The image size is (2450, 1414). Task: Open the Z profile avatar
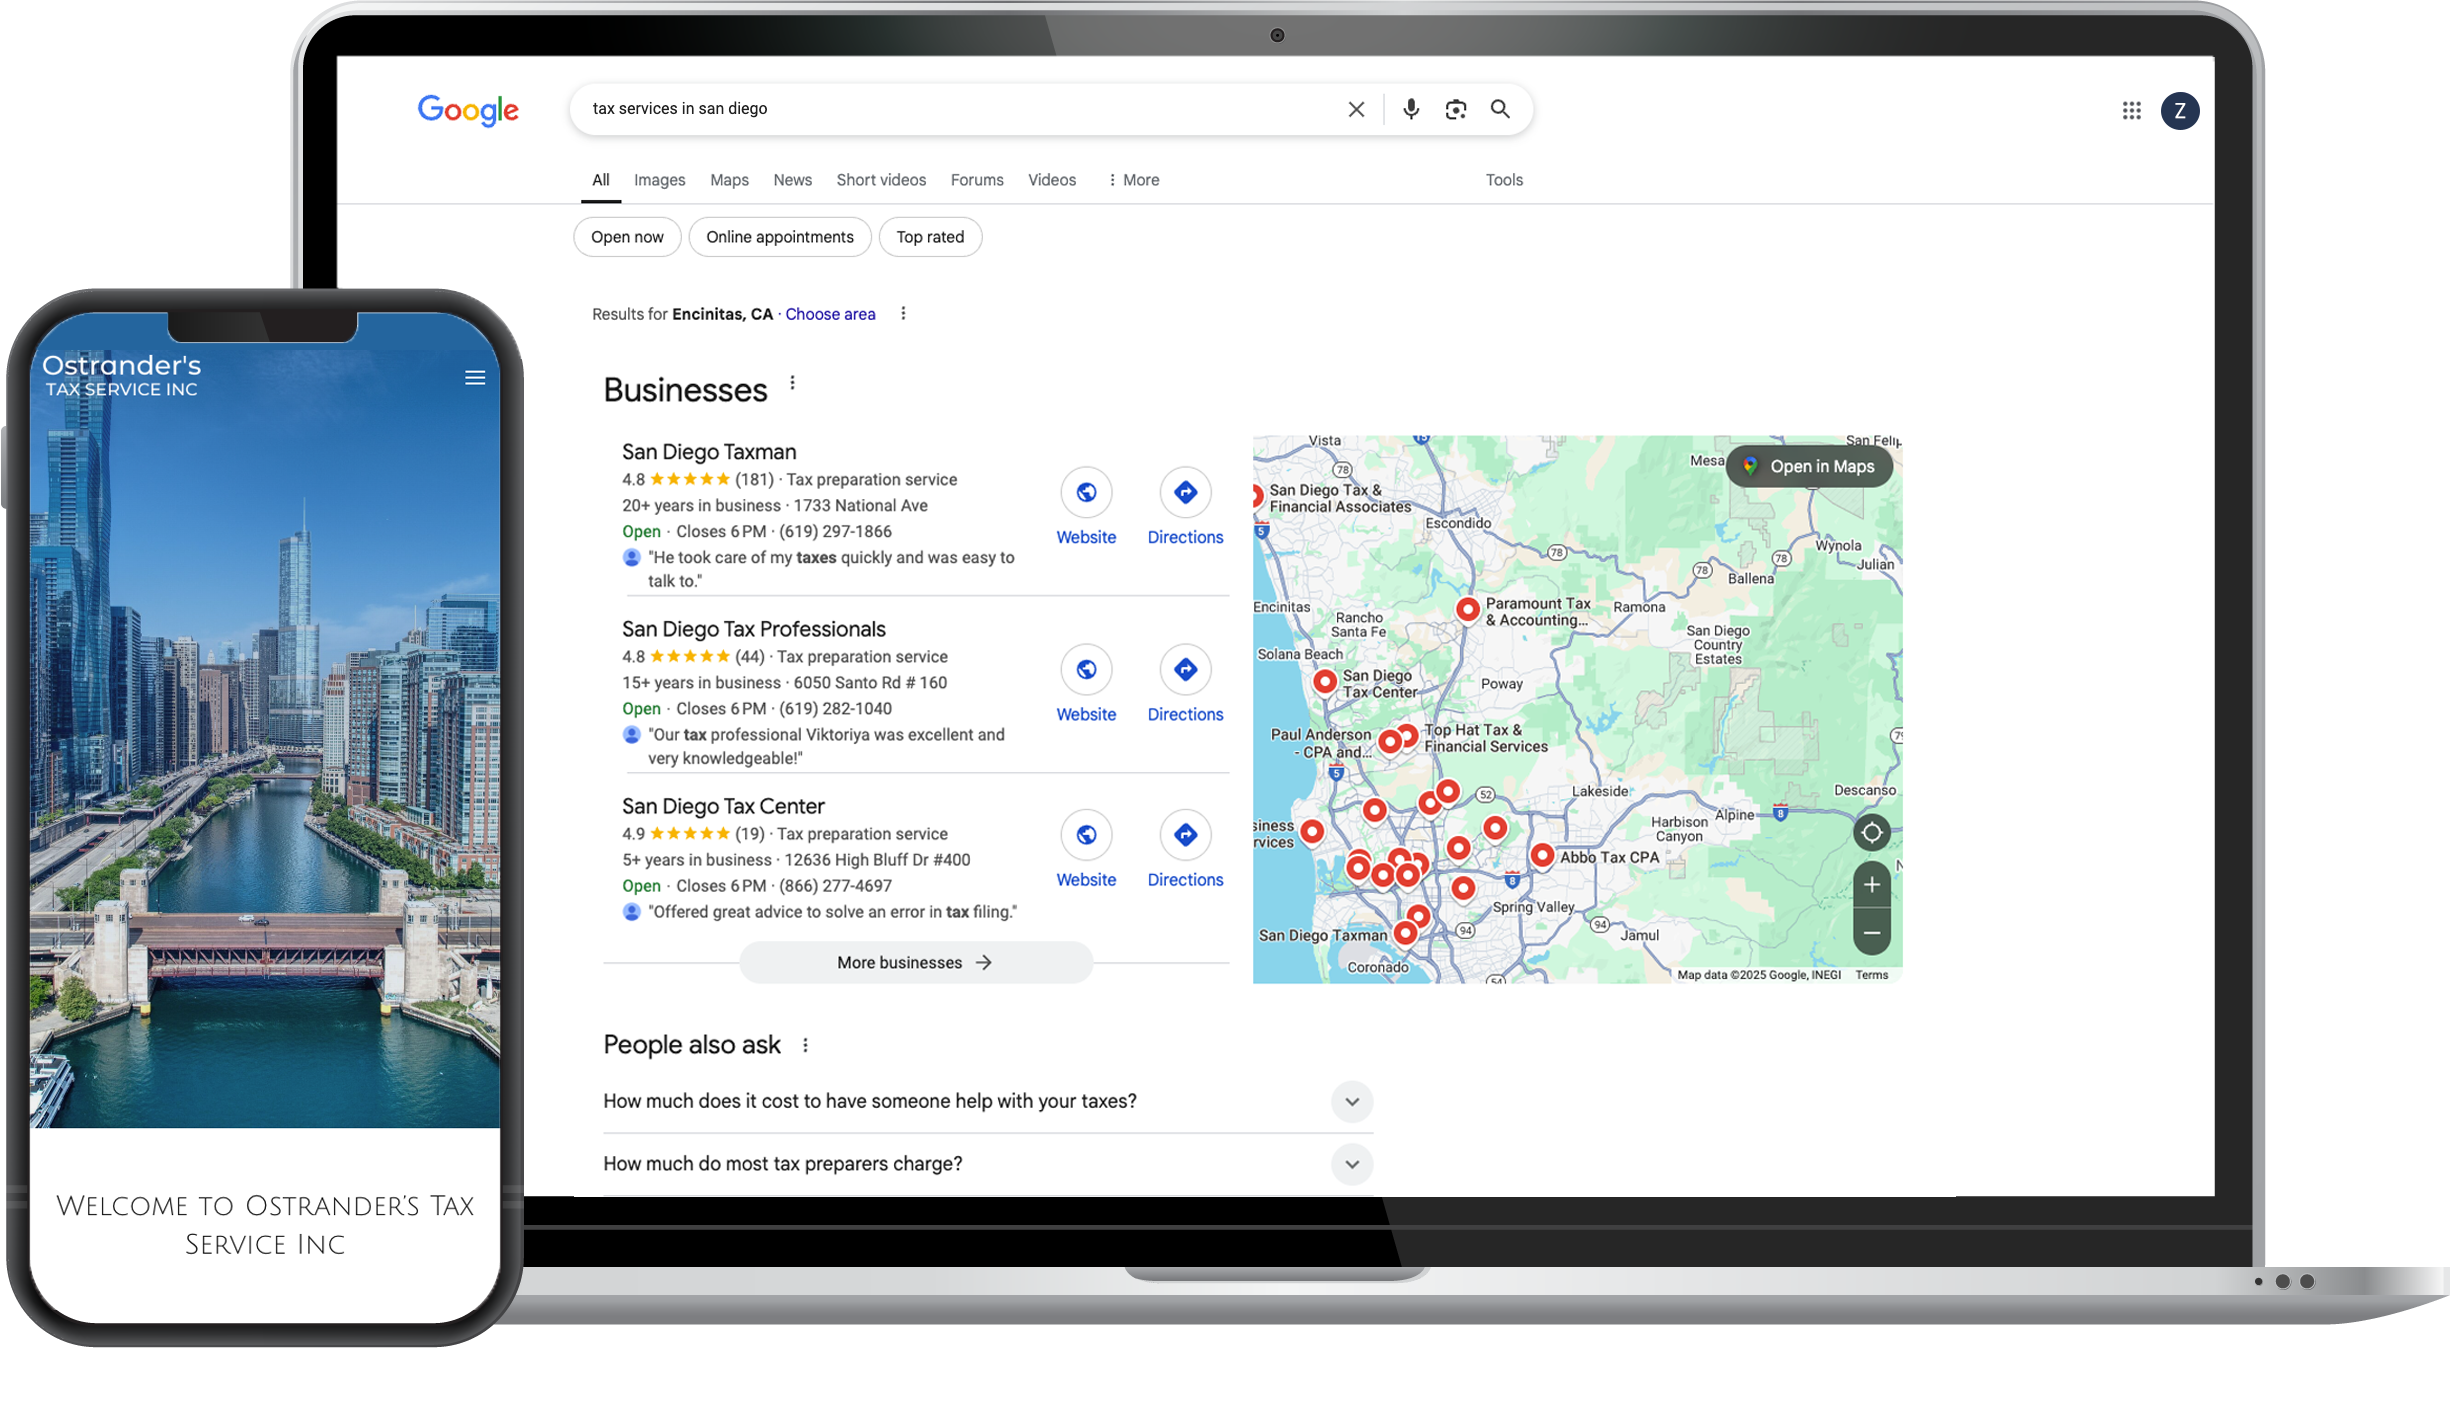pyautogui.click(x=2180, y=110)
